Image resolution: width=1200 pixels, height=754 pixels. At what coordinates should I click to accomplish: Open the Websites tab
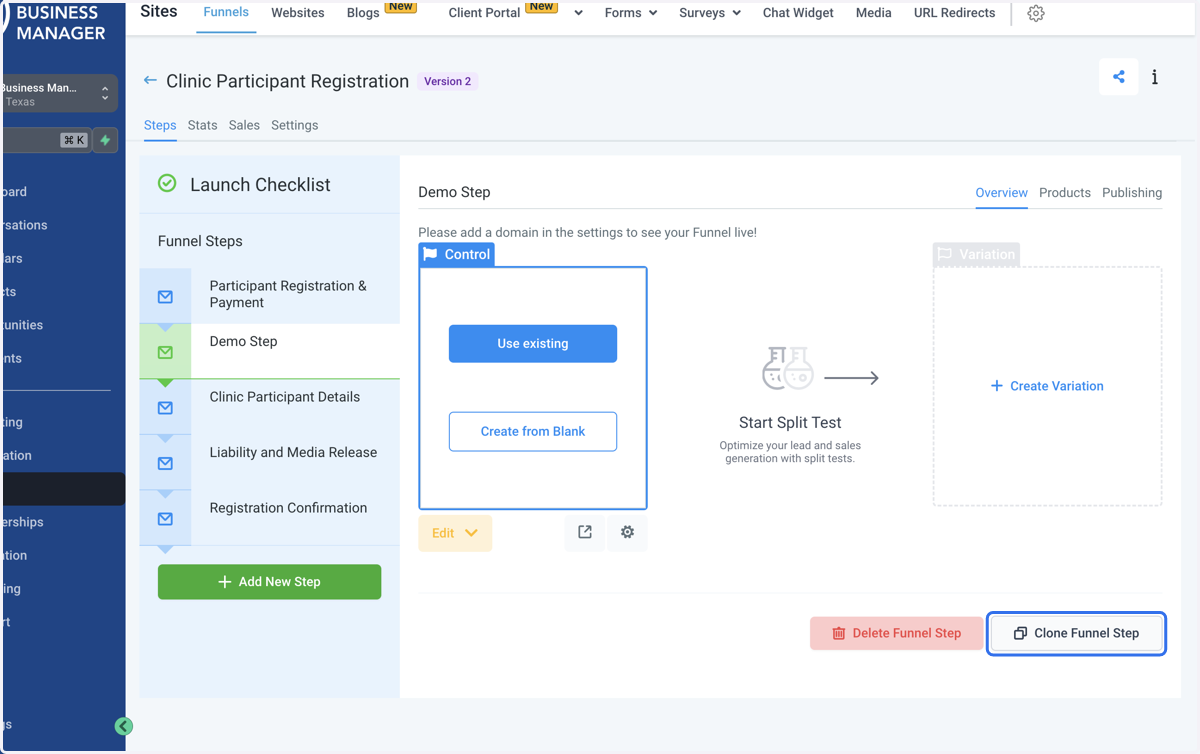coord(298,13)
